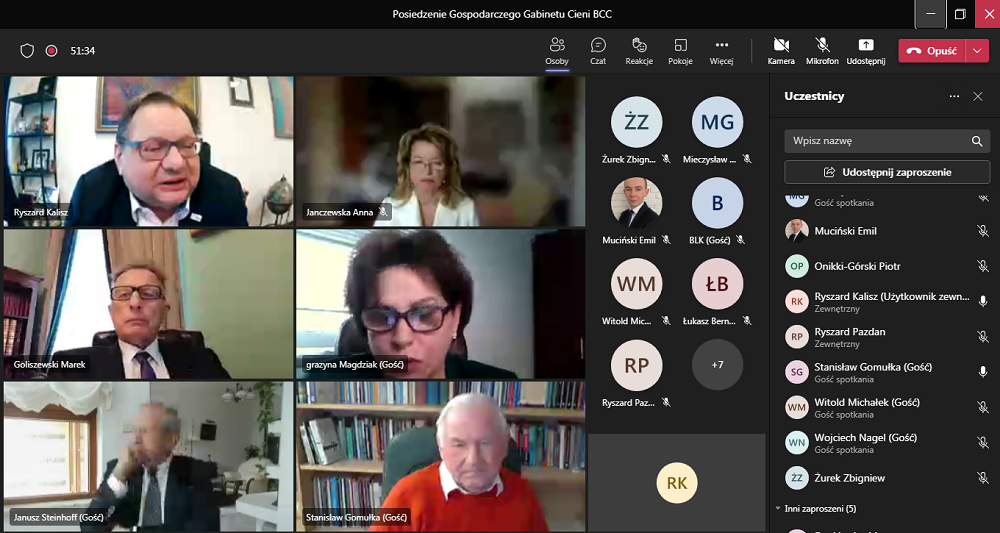Select the WM Witold Michałek avatar tile
This screenshot has width=1000, height=533.
click(x=636, y=284)
